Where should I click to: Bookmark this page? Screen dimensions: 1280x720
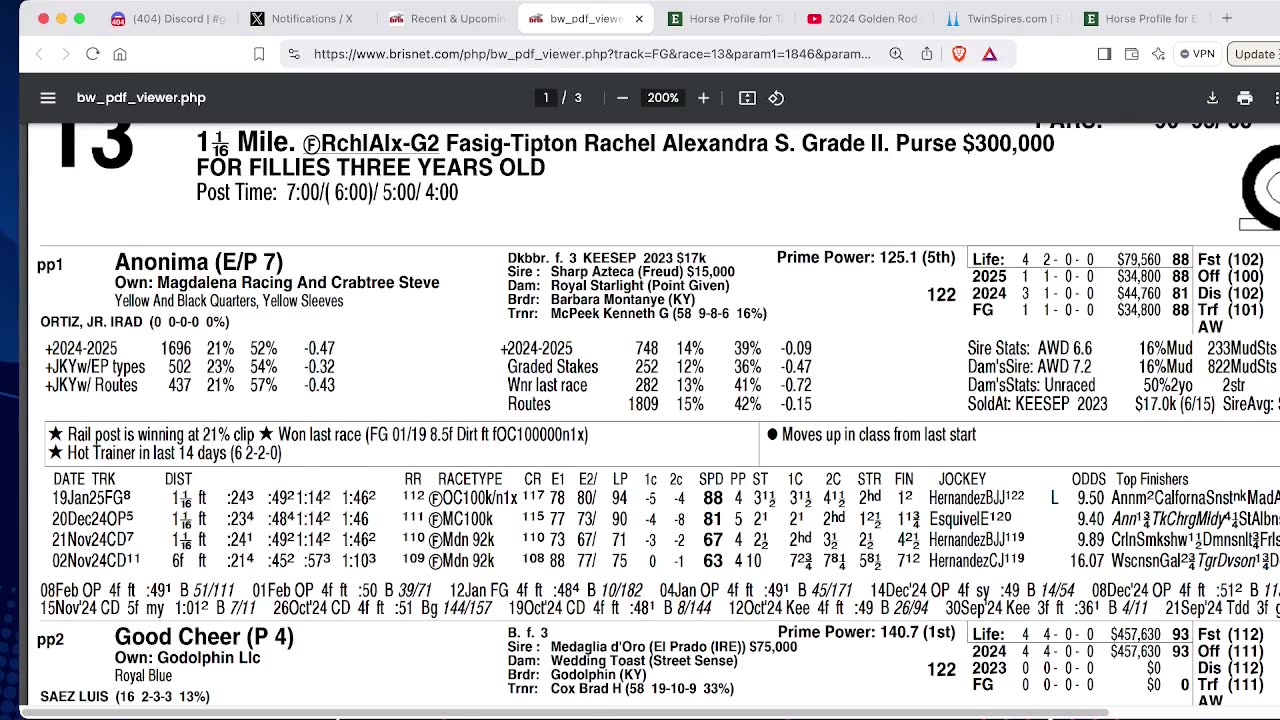pos(259,54)
